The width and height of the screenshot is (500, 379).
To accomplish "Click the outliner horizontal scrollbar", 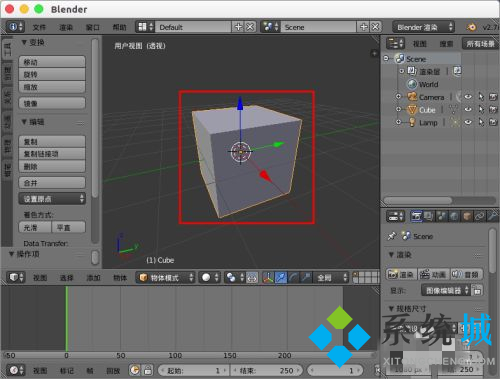I will point(418,200).
